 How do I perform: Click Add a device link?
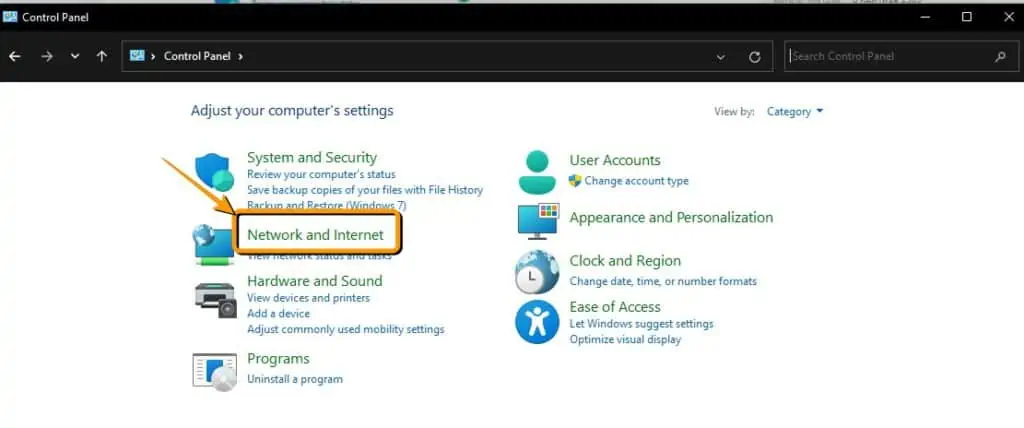pyautogui.click(x=278, y=314)
